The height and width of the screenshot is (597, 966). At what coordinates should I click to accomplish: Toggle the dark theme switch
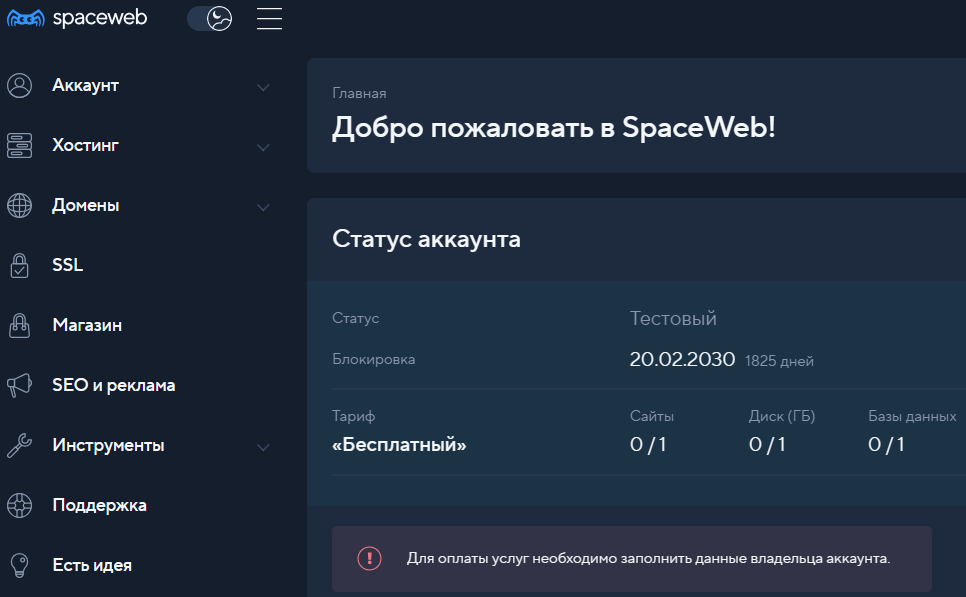209,17
